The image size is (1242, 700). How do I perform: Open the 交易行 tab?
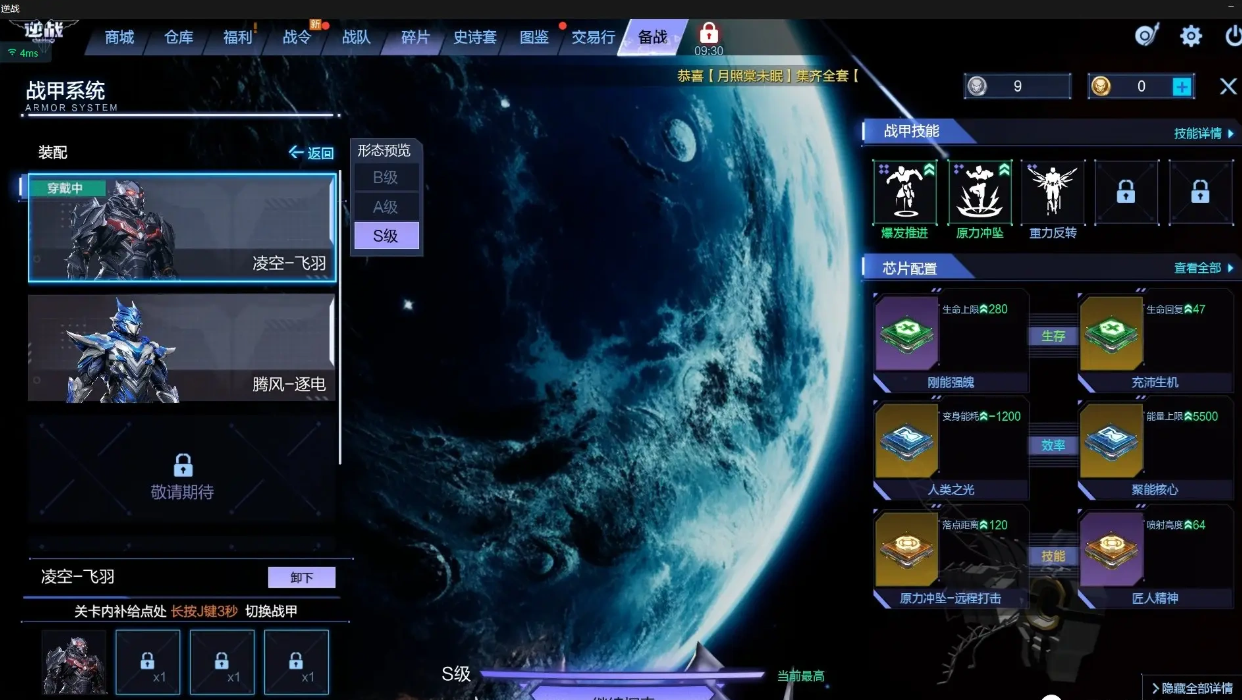pyautogui.click(x=593, y=37)
